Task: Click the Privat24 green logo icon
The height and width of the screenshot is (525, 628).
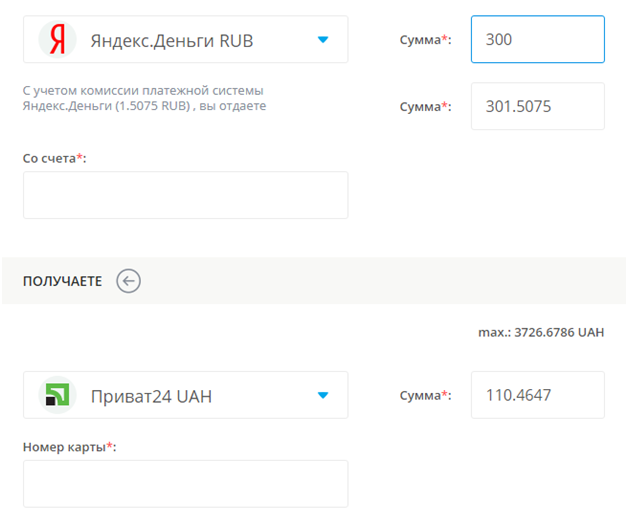Action: (x=57, y=395)
